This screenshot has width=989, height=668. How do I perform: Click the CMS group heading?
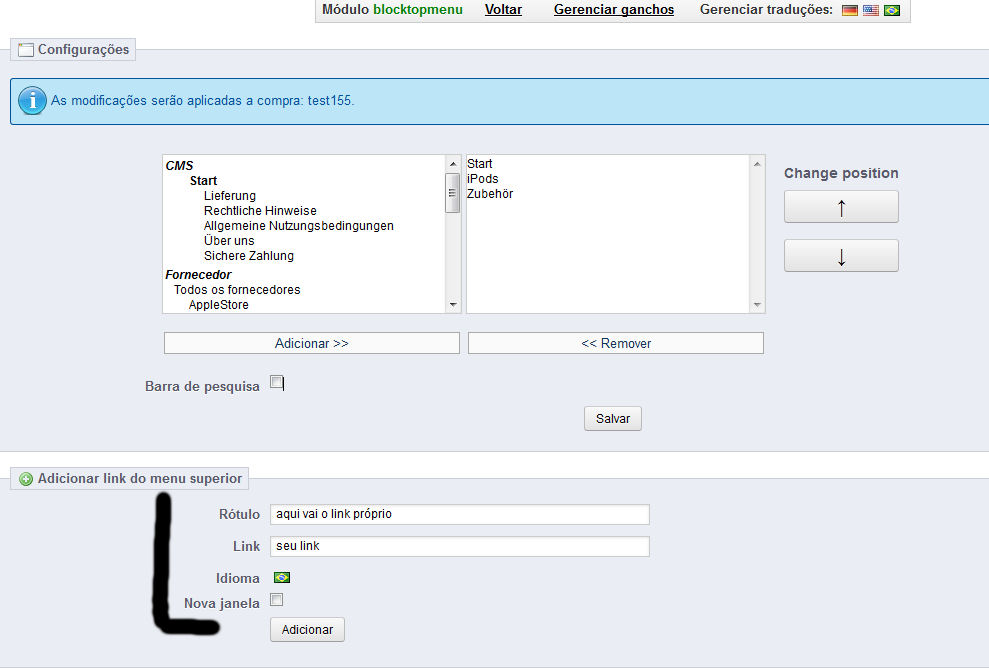179,165
